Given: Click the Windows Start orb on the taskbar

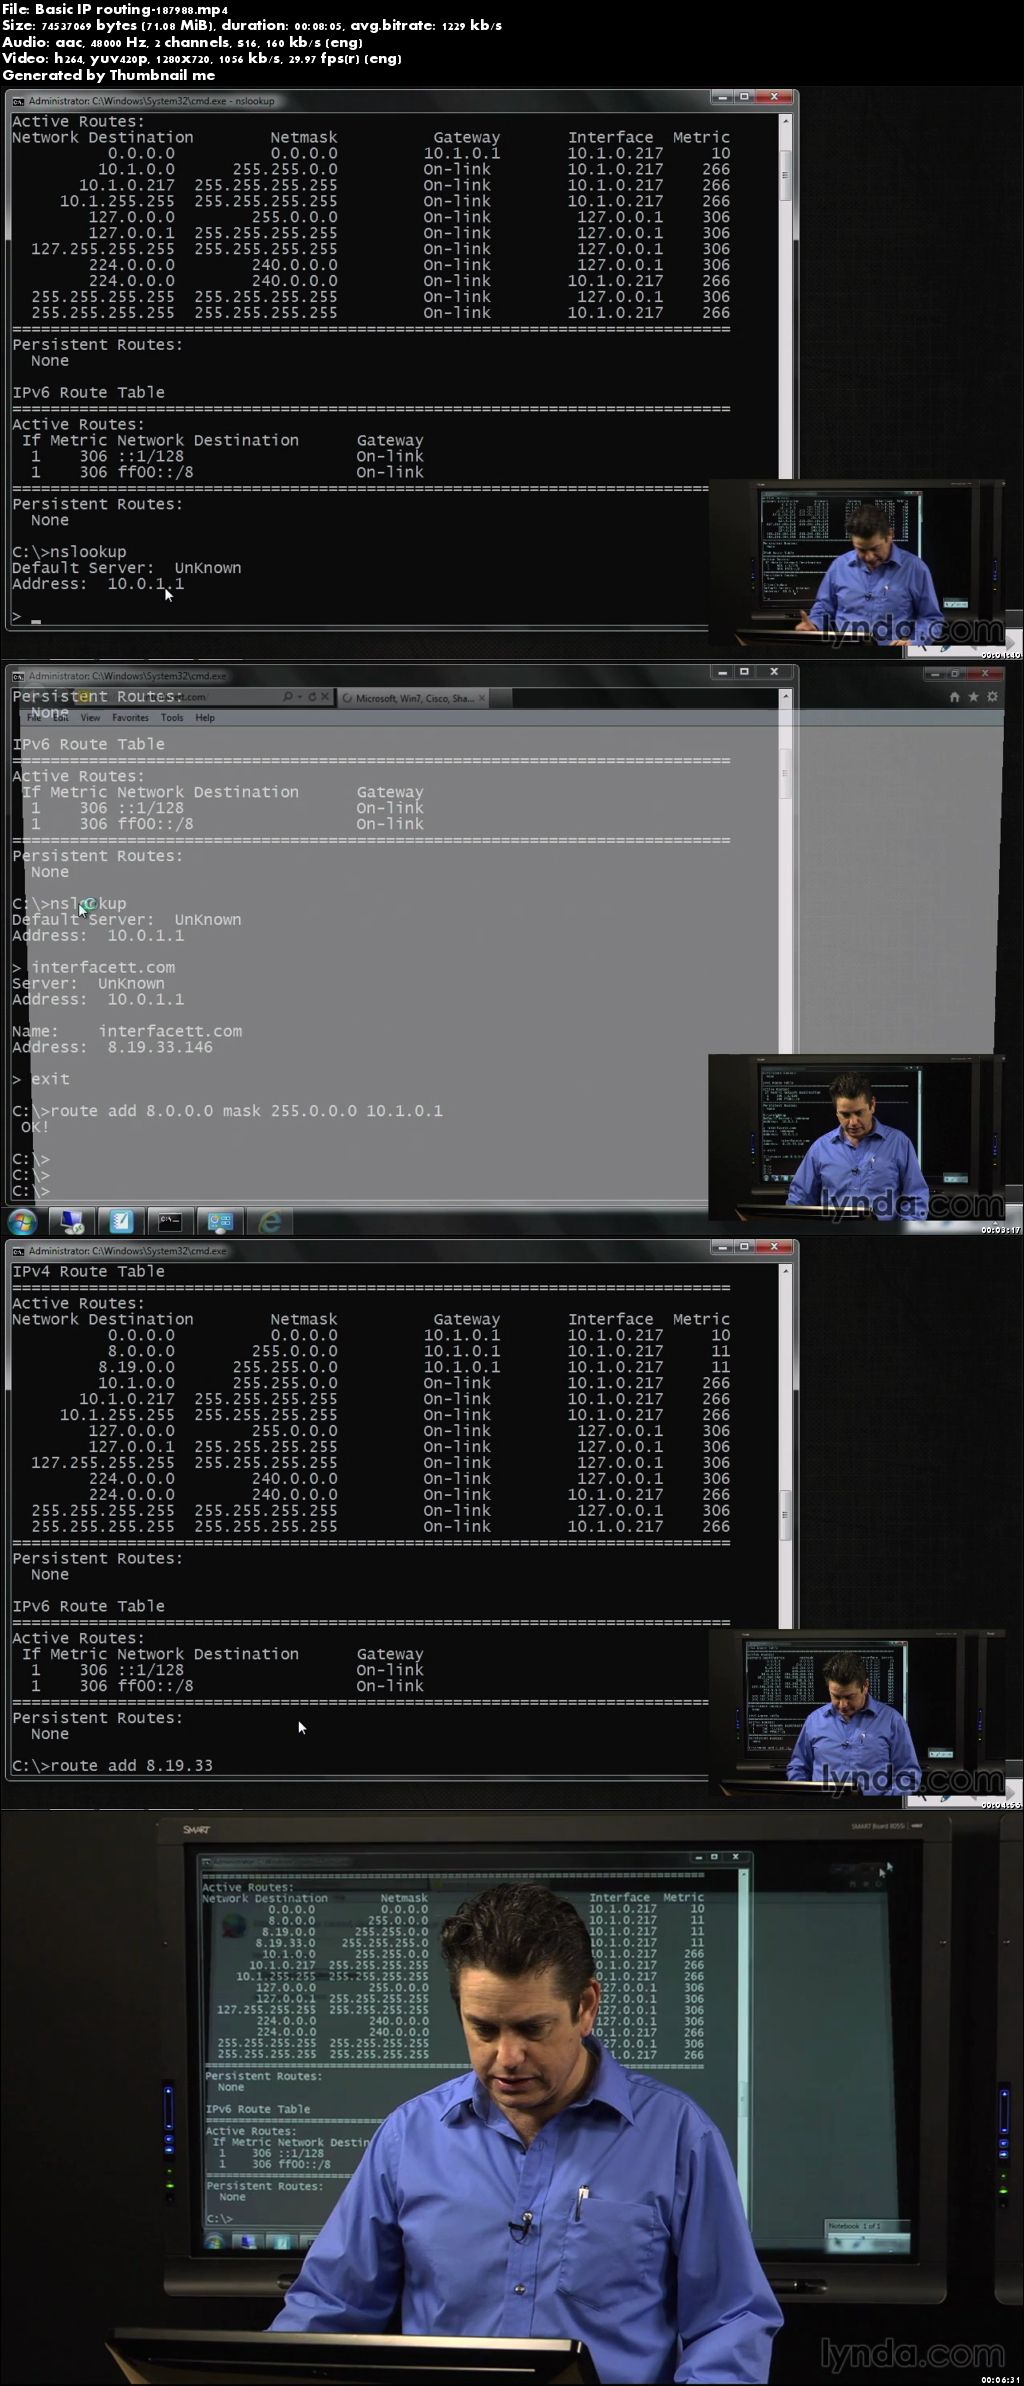Looking at the screenshot, I should 22,1221.
